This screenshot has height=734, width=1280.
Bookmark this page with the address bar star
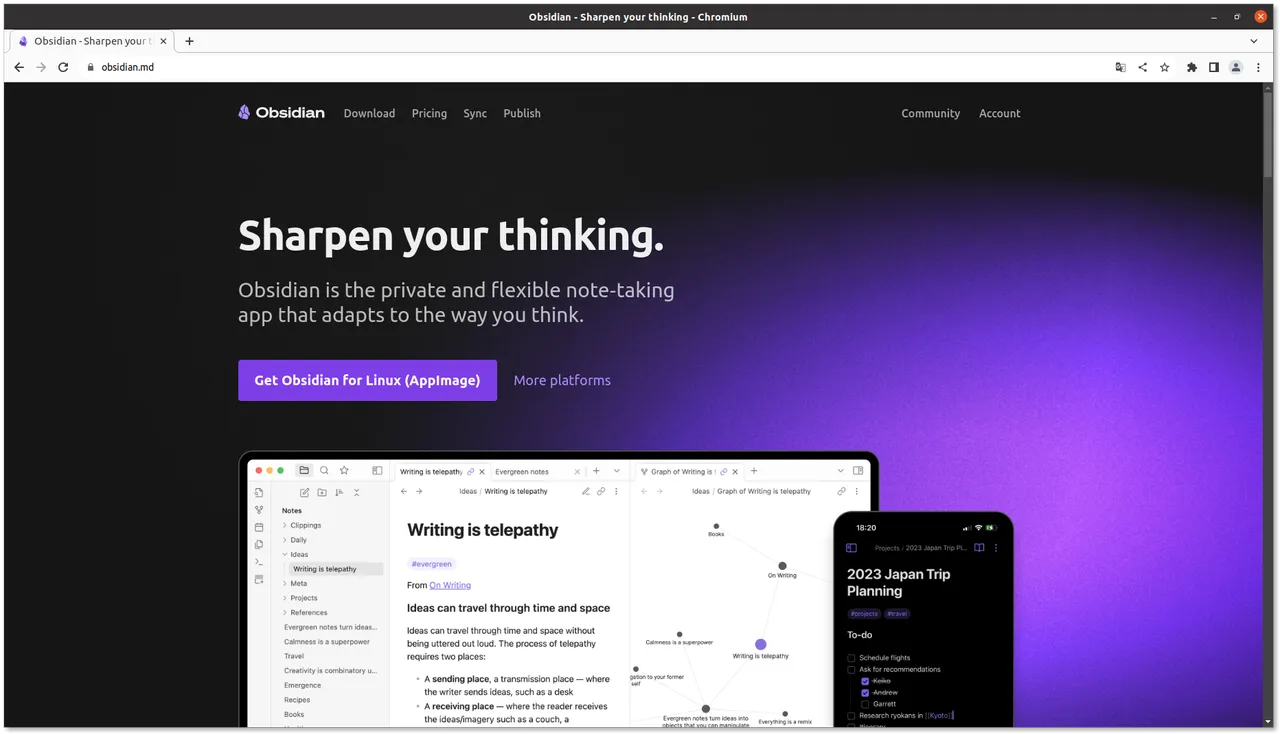point(1164,67)
